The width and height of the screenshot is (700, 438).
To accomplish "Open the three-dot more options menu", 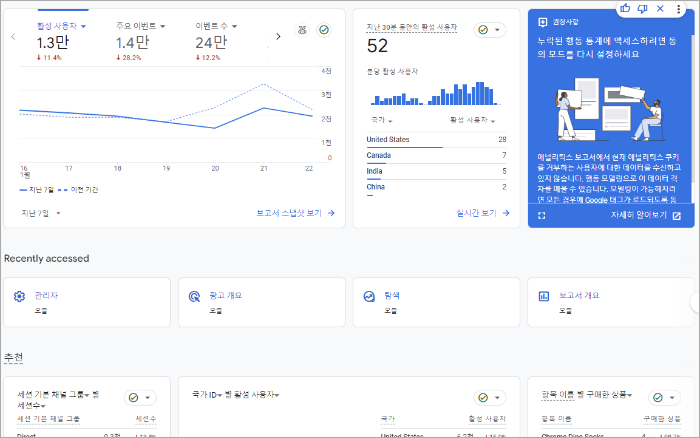I will (679, 8).
